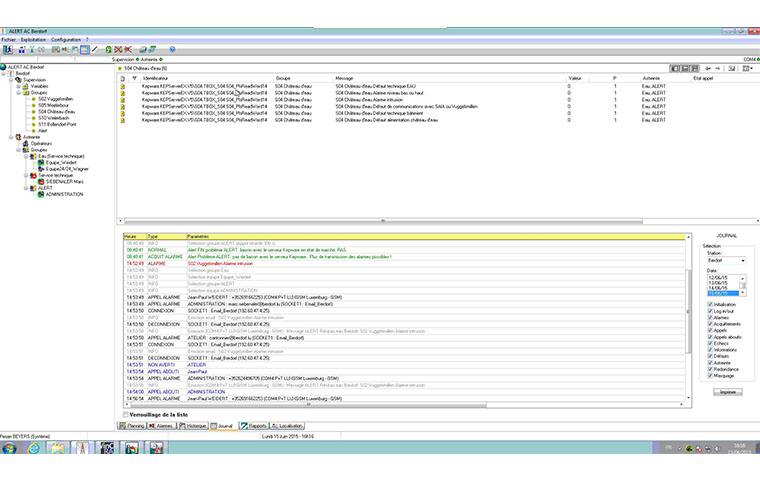Collapse the Astreinte tree node
760x480 pixels.
pyautogui.click(x=11, y=137)
